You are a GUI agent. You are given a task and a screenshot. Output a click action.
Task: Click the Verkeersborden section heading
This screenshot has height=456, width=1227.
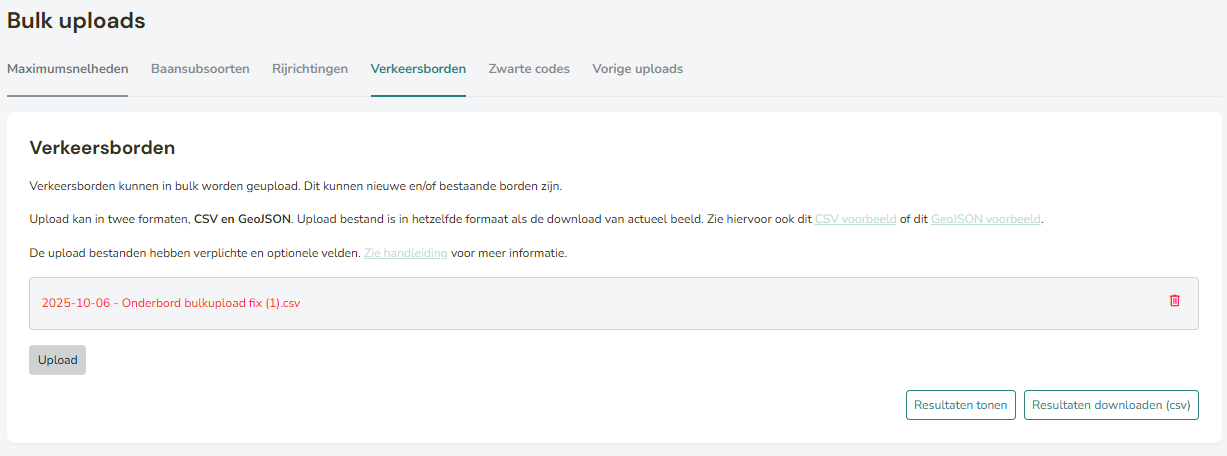tap(102, 148)
